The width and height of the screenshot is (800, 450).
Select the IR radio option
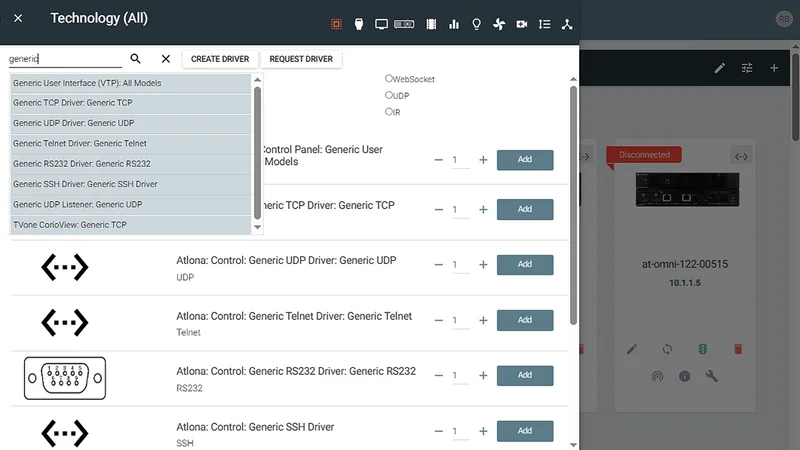click(x=389, y=111)
